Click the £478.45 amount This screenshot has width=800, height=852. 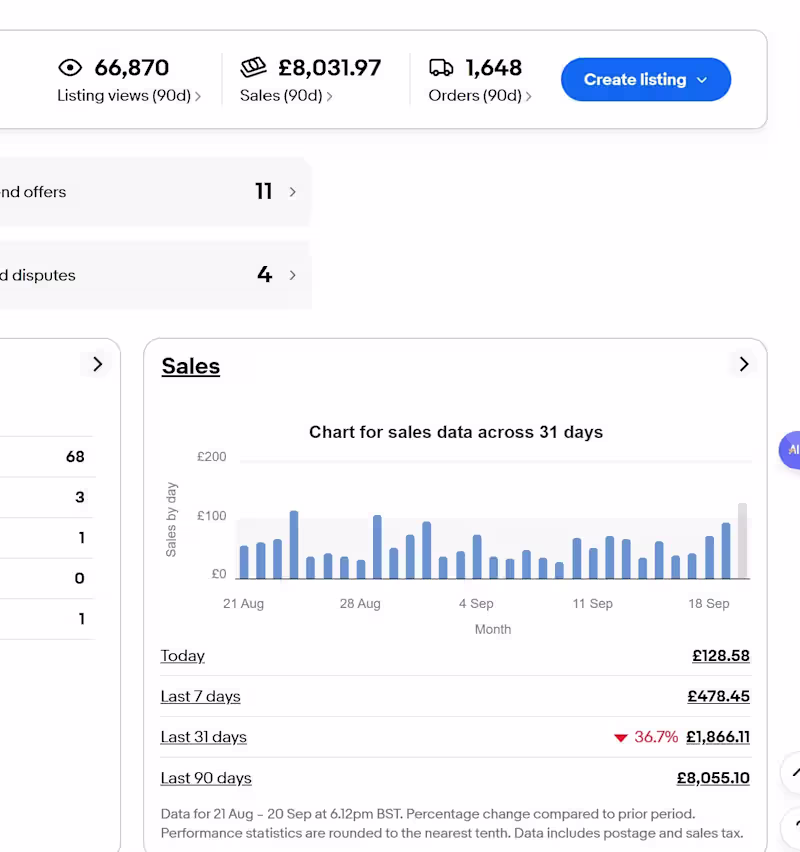[718, 697]
